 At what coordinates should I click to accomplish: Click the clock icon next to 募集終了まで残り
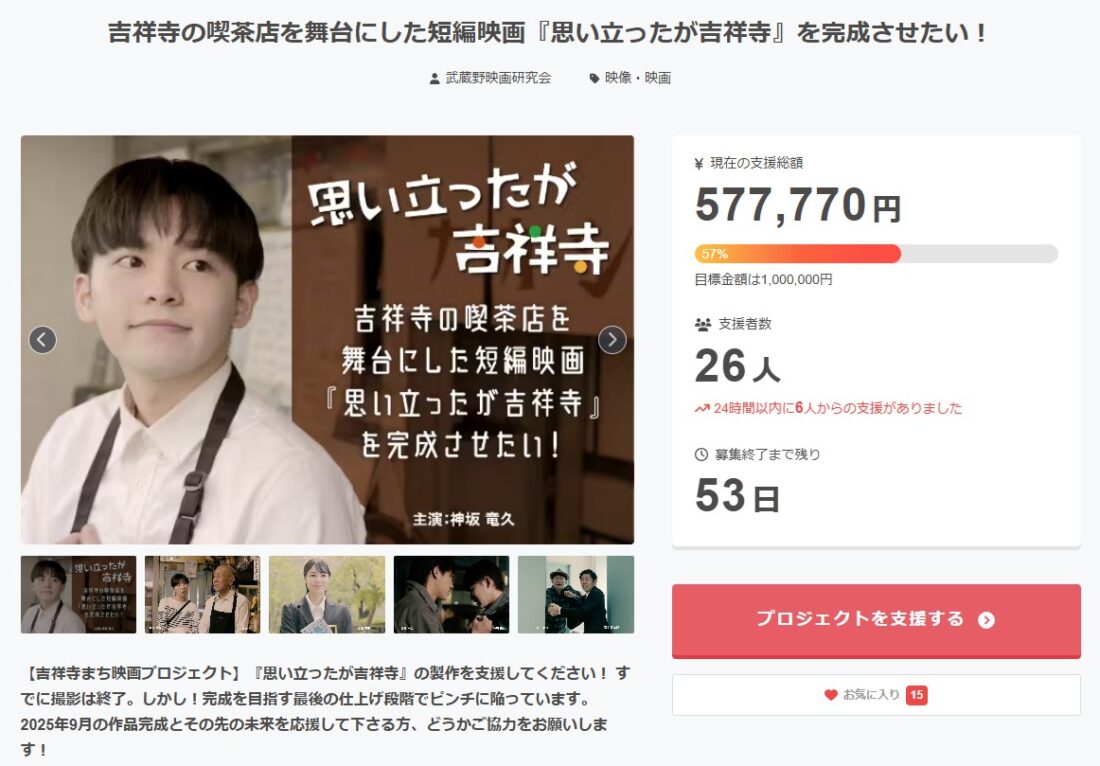701,455
